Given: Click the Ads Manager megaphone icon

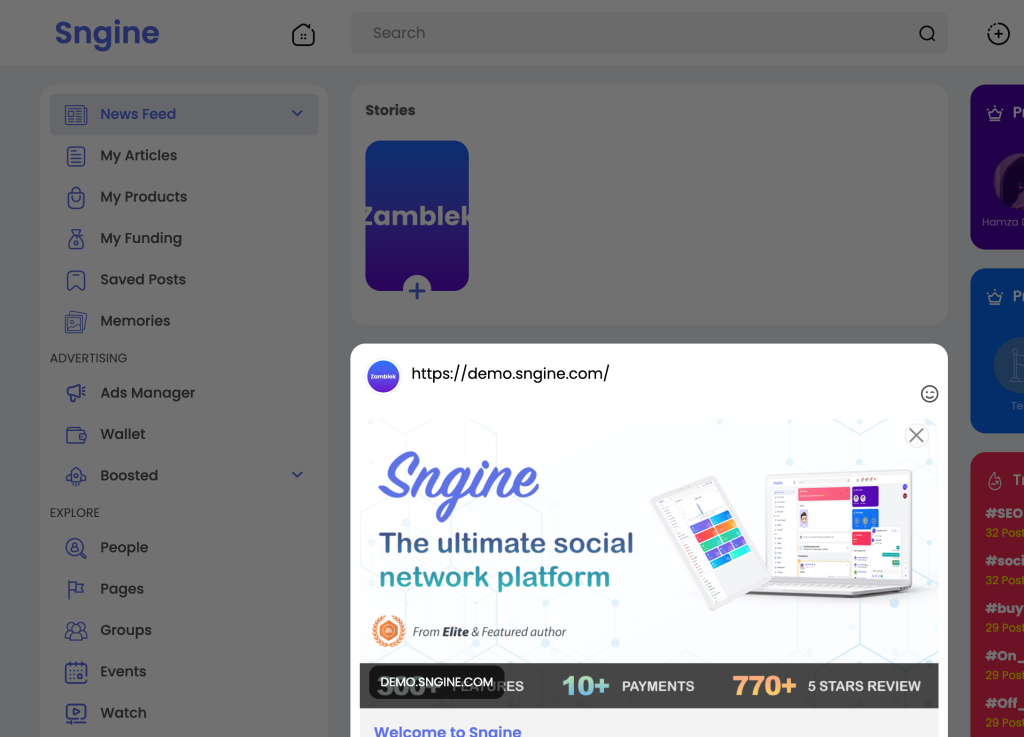Looking at the screenshot, I should coord(76,393).
